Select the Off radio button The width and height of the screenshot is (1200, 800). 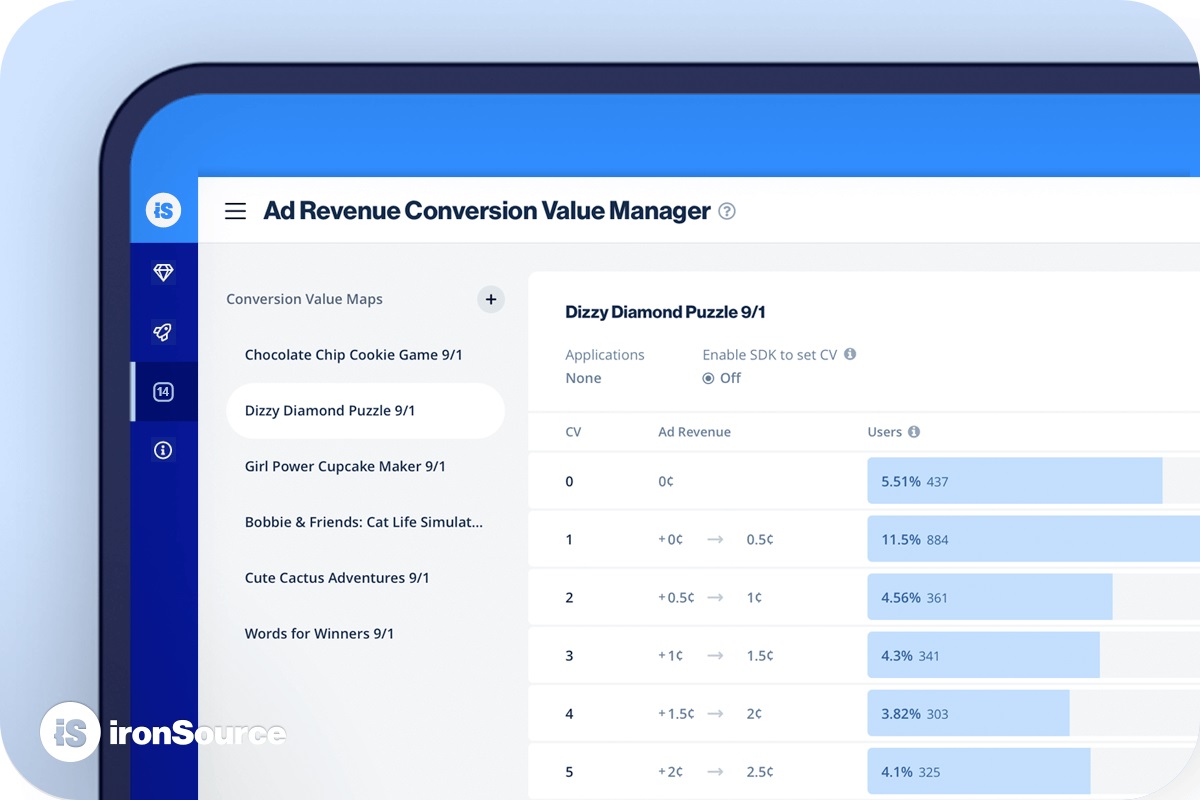pos(708,378)
